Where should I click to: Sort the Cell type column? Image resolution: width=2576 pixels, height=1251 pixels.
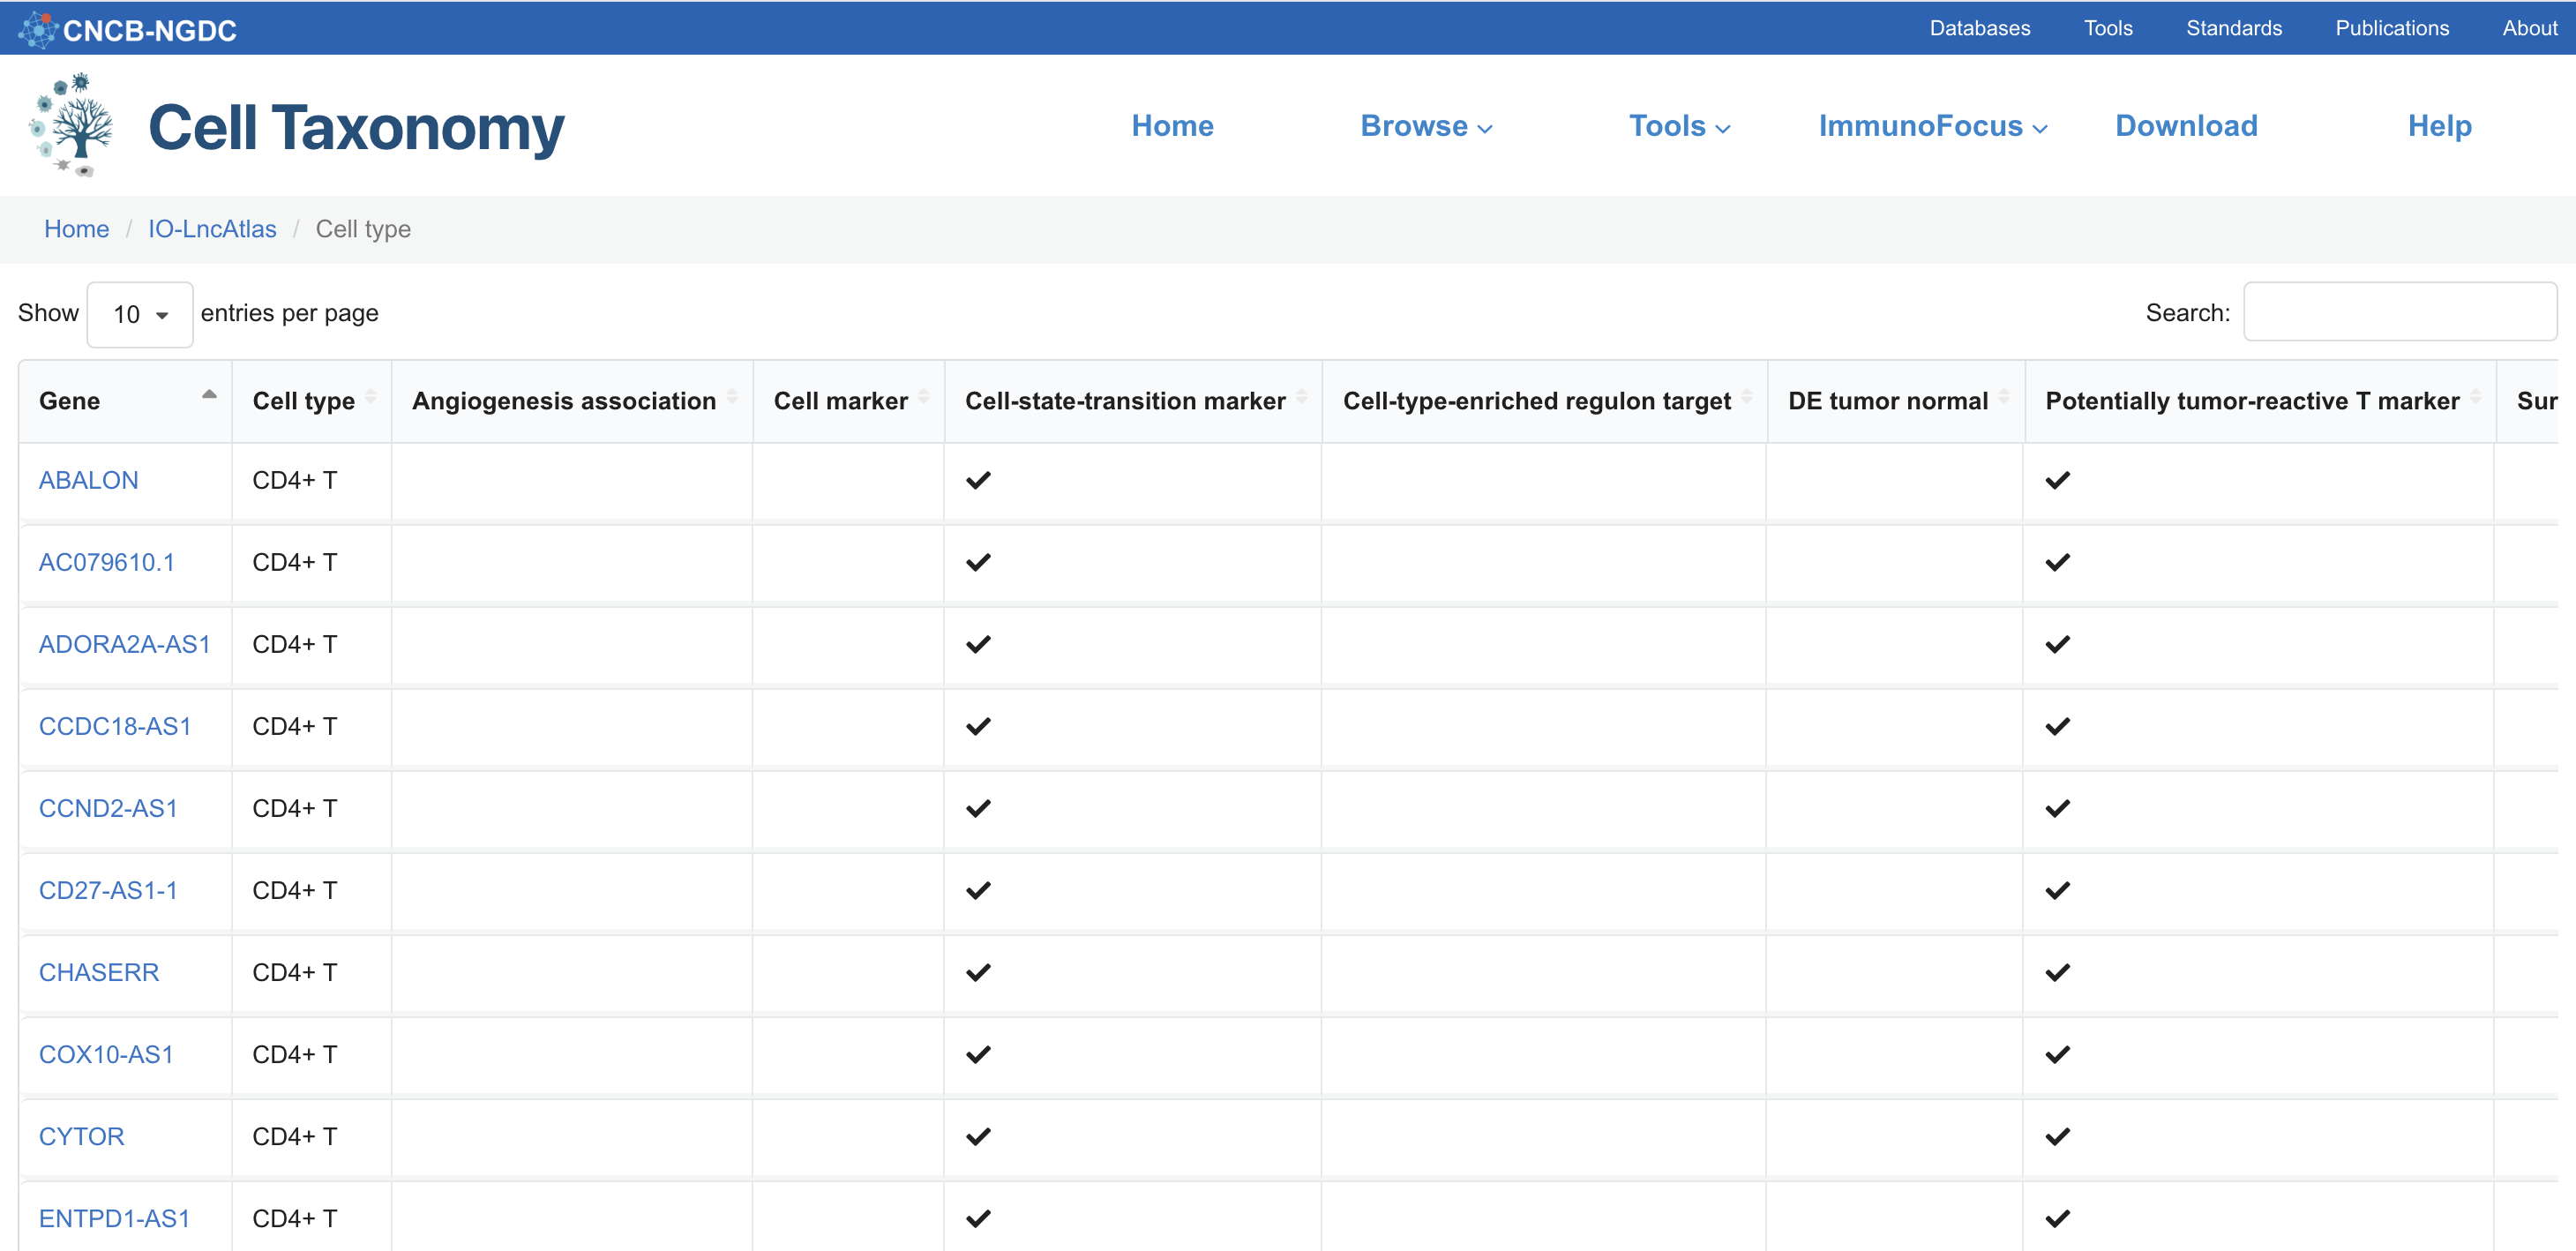(x=371, y=397)
